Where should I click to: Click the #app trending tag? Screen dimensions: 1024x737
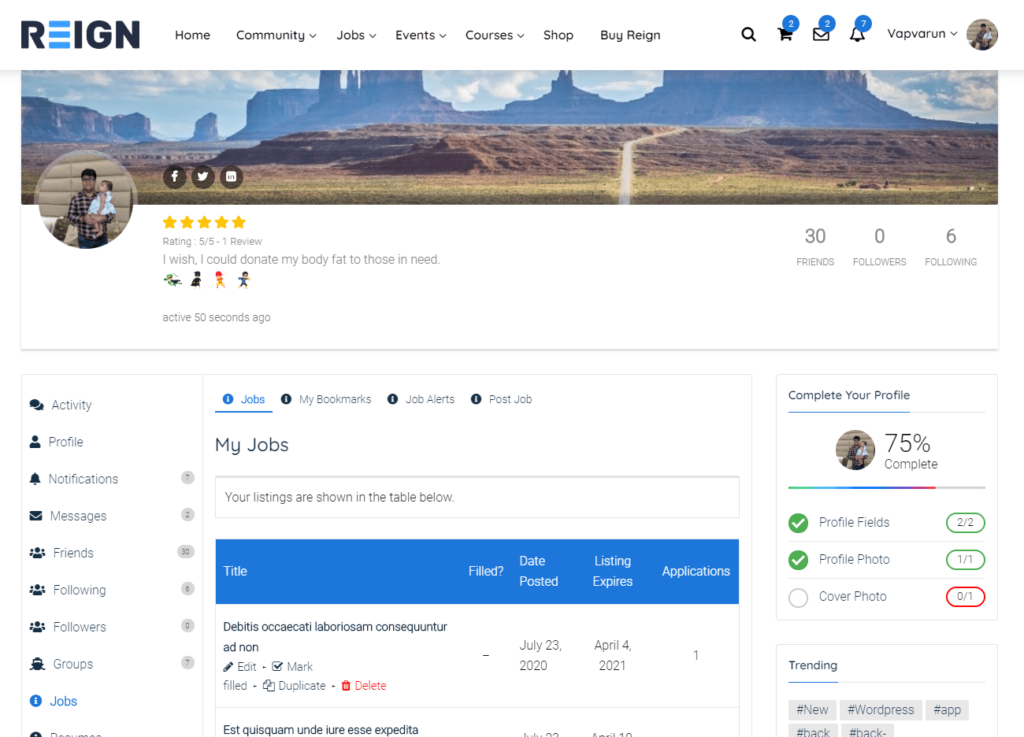pyautogui.click(x=947, y=710)
